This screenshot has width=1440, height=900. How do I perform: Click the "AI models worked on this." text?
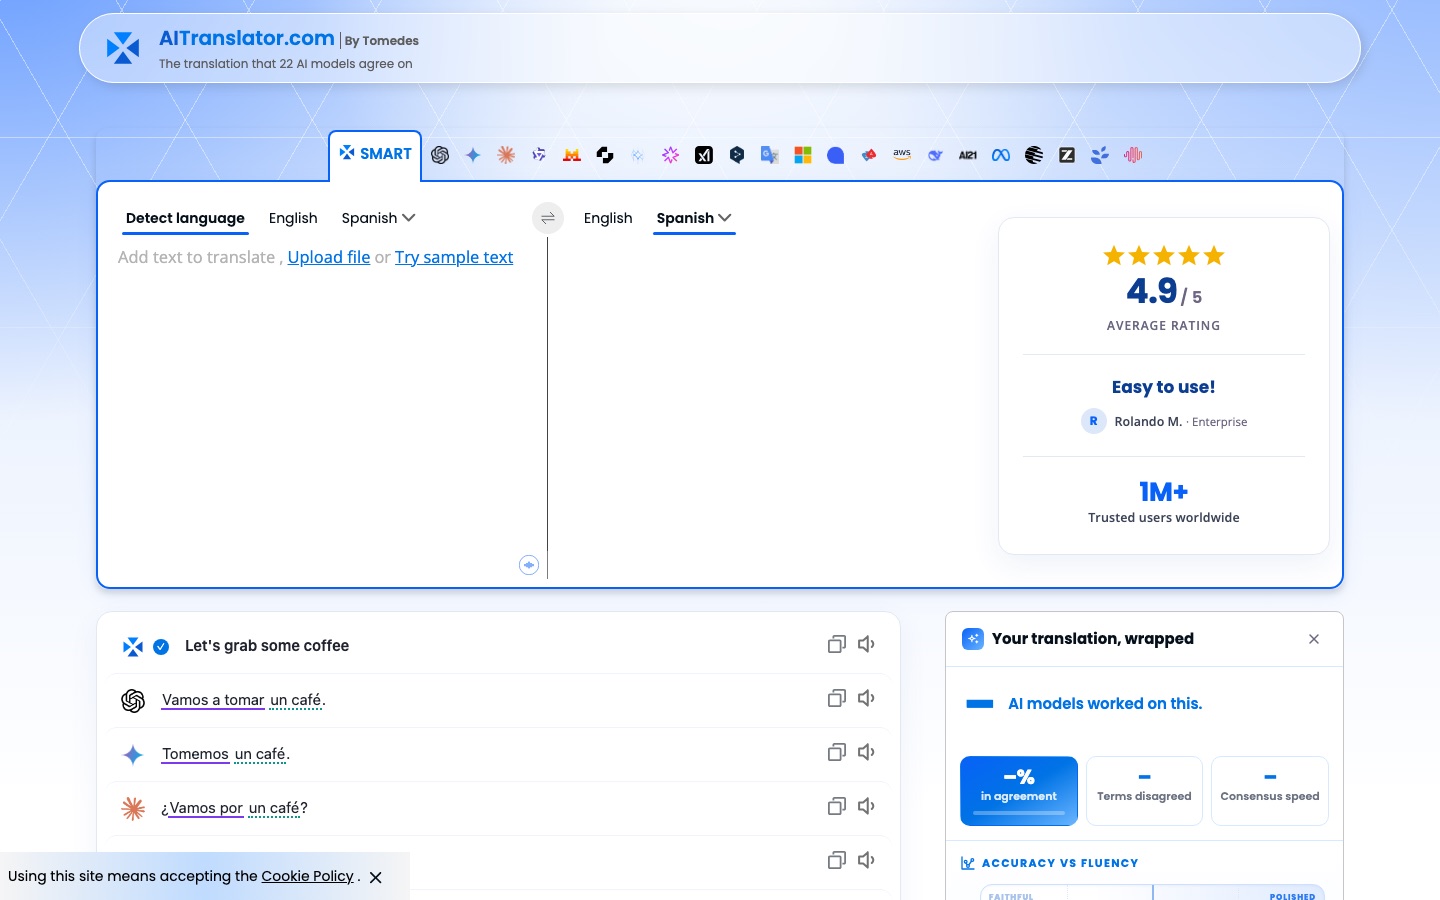point(1105,704)
